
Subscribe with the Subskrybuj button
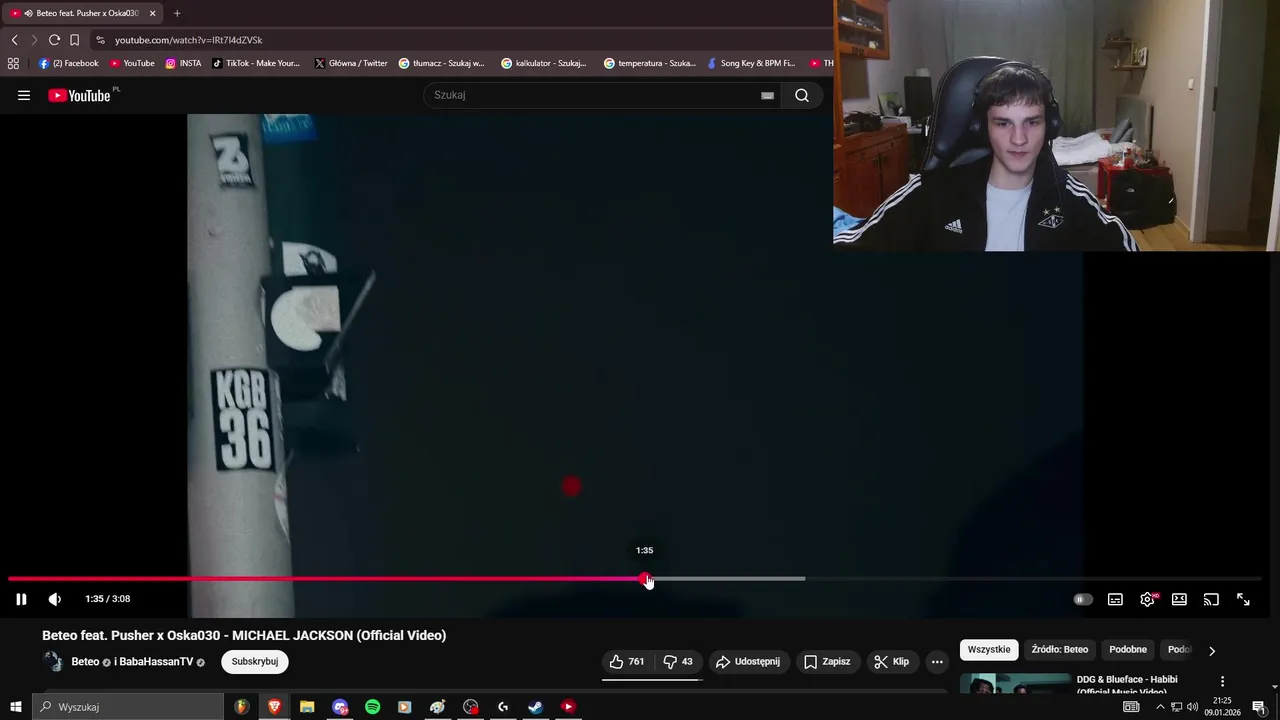255,661
